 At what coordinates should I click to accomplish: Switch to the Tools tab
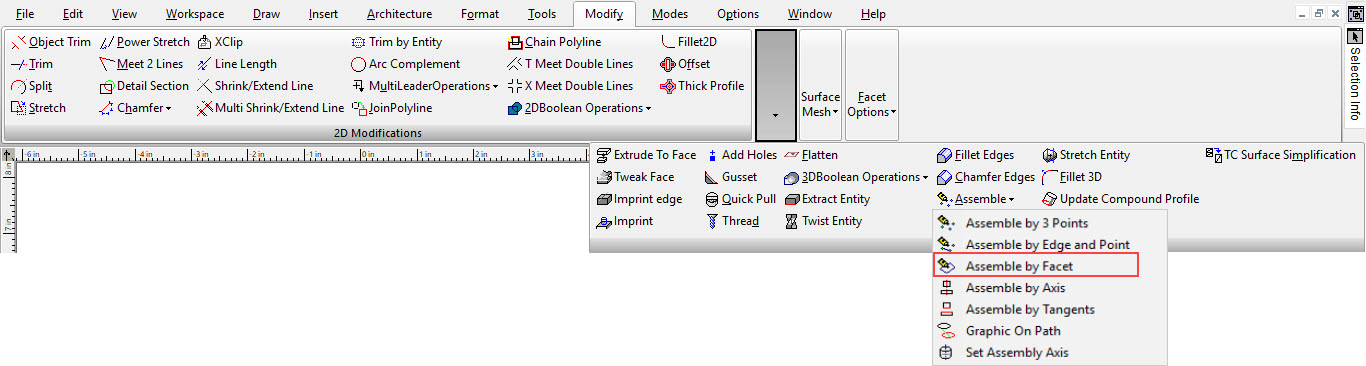point(542,14)
